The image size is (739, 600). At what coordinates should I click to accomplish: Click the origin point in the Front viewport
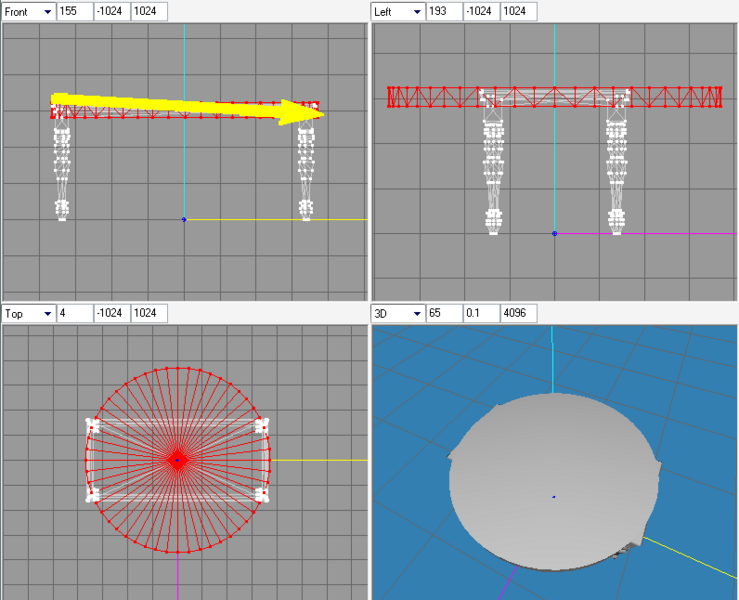click(x=184, y=219)
